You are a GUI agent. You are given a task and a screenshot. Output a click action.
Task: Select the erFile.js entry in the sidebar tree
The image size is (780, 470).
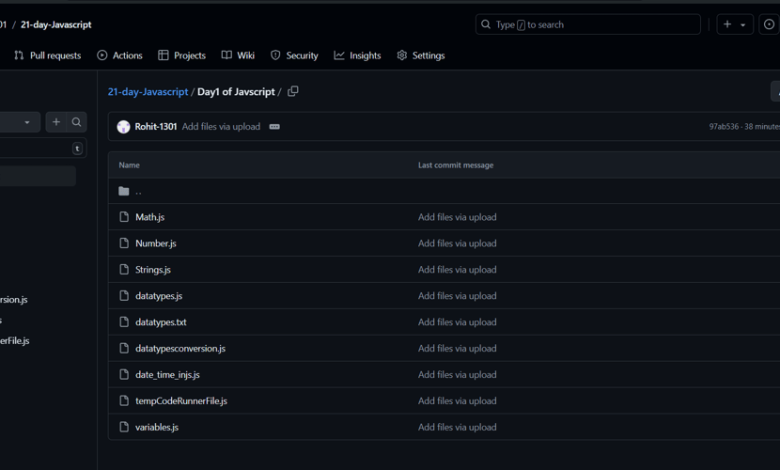[15, 341]
